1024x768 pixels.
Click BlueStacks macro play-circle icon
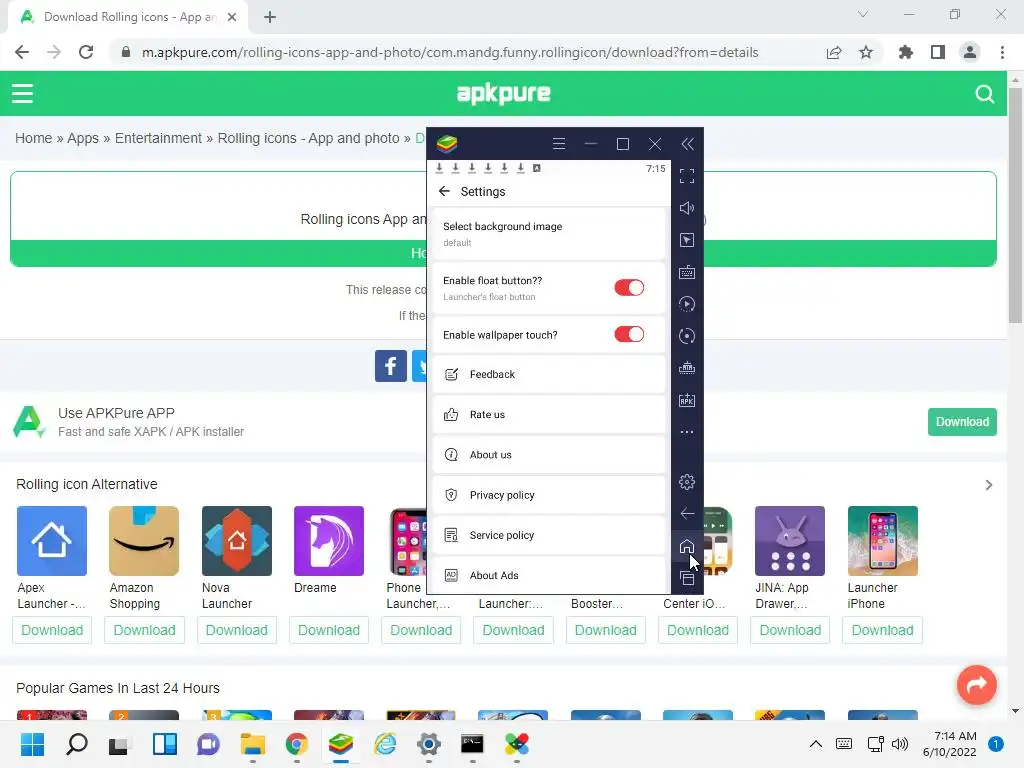[x=686, y=304]
